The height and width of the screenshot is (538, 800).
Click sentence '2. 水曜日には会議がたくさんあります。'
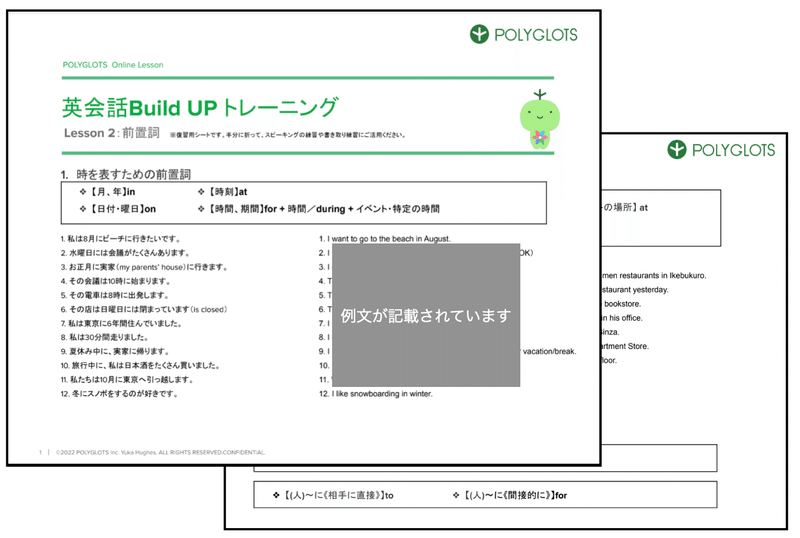[x=125, y=253]
